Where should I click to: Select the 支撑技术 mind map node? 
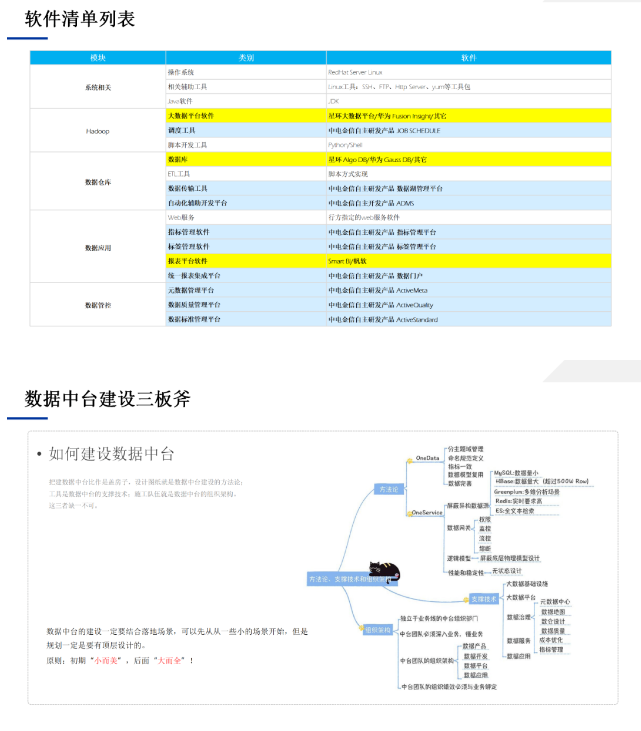coord(484,599)
